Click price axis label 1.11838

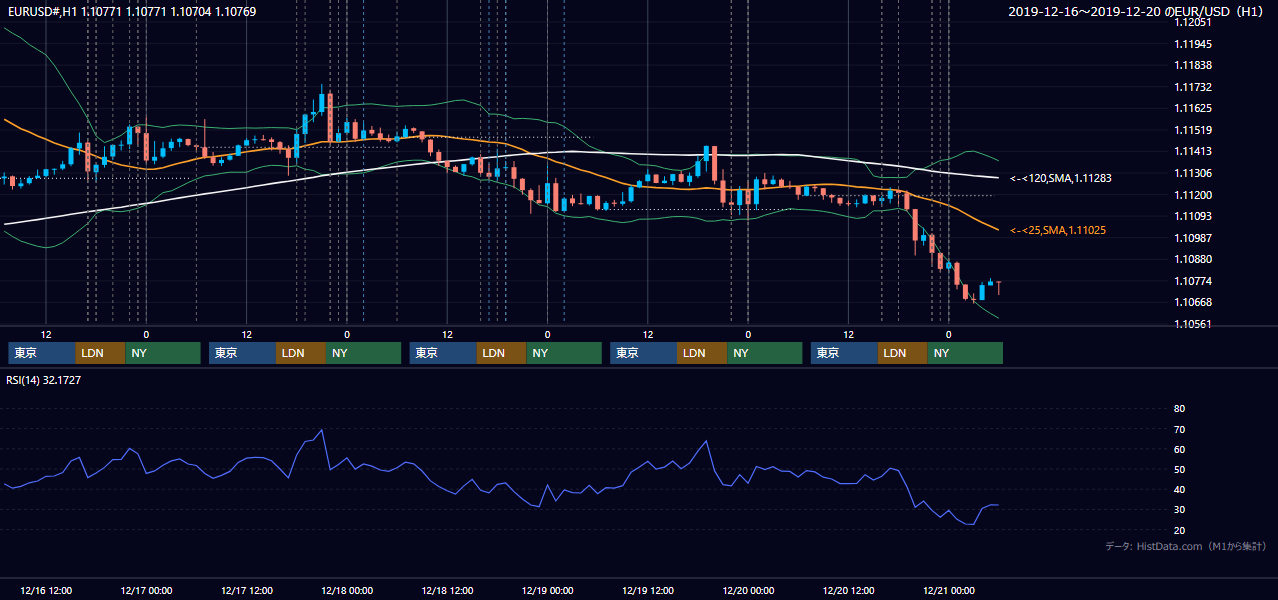1193,65
